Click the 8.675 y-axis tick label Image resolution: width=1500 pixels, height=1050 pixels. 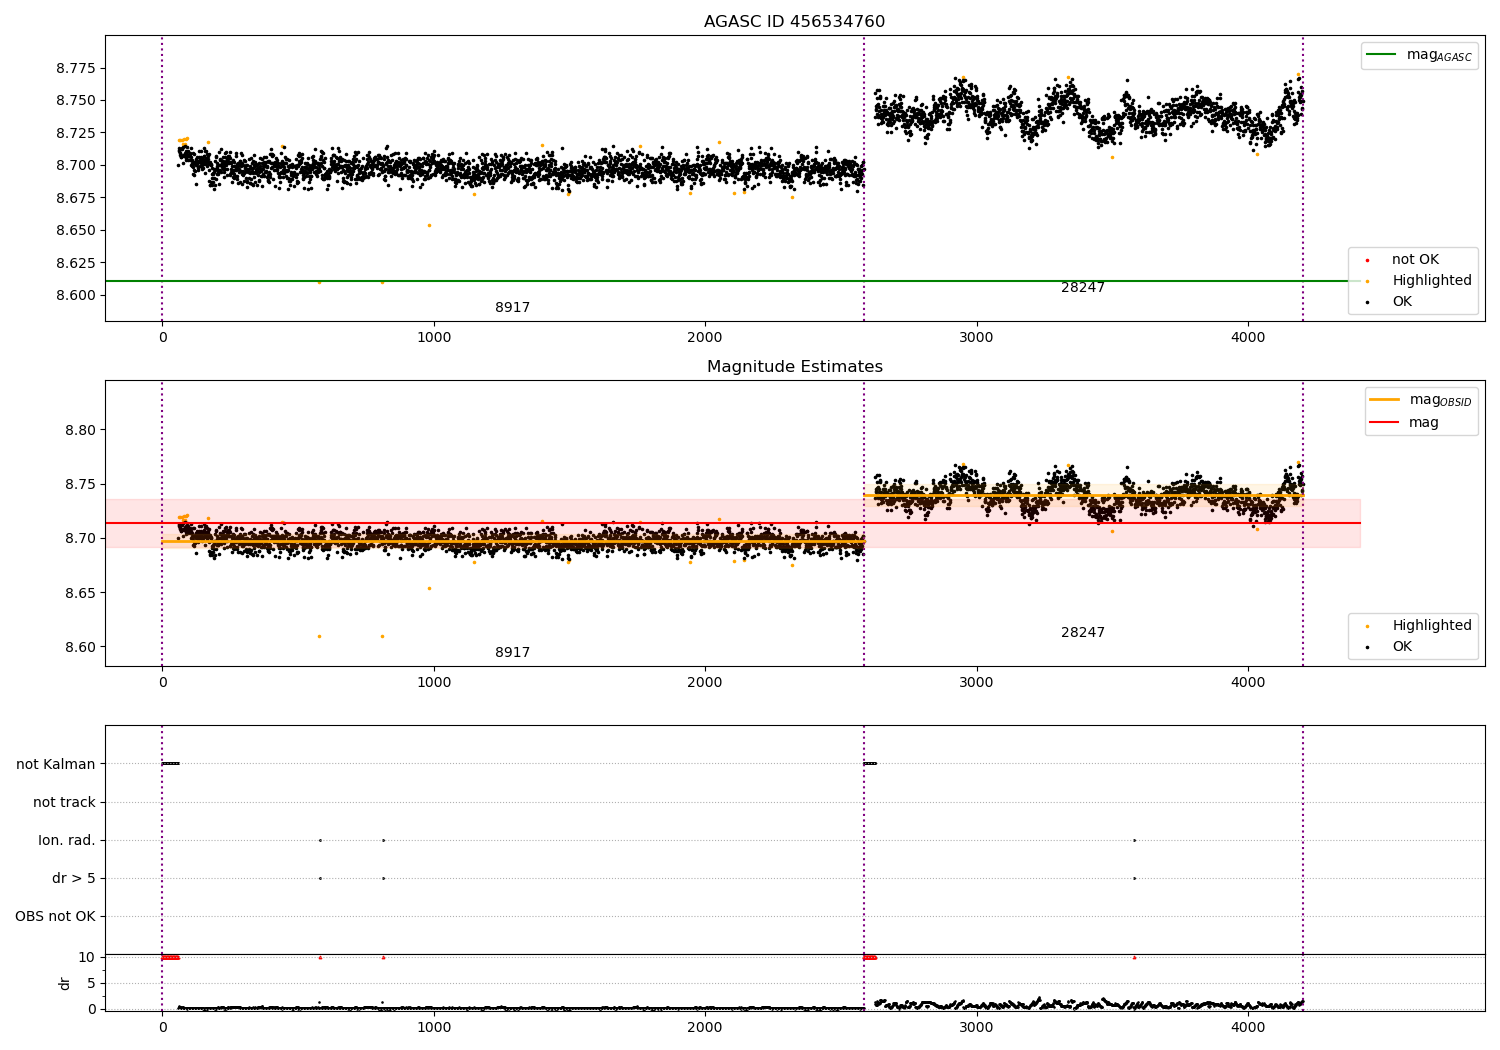coord(75,199)
